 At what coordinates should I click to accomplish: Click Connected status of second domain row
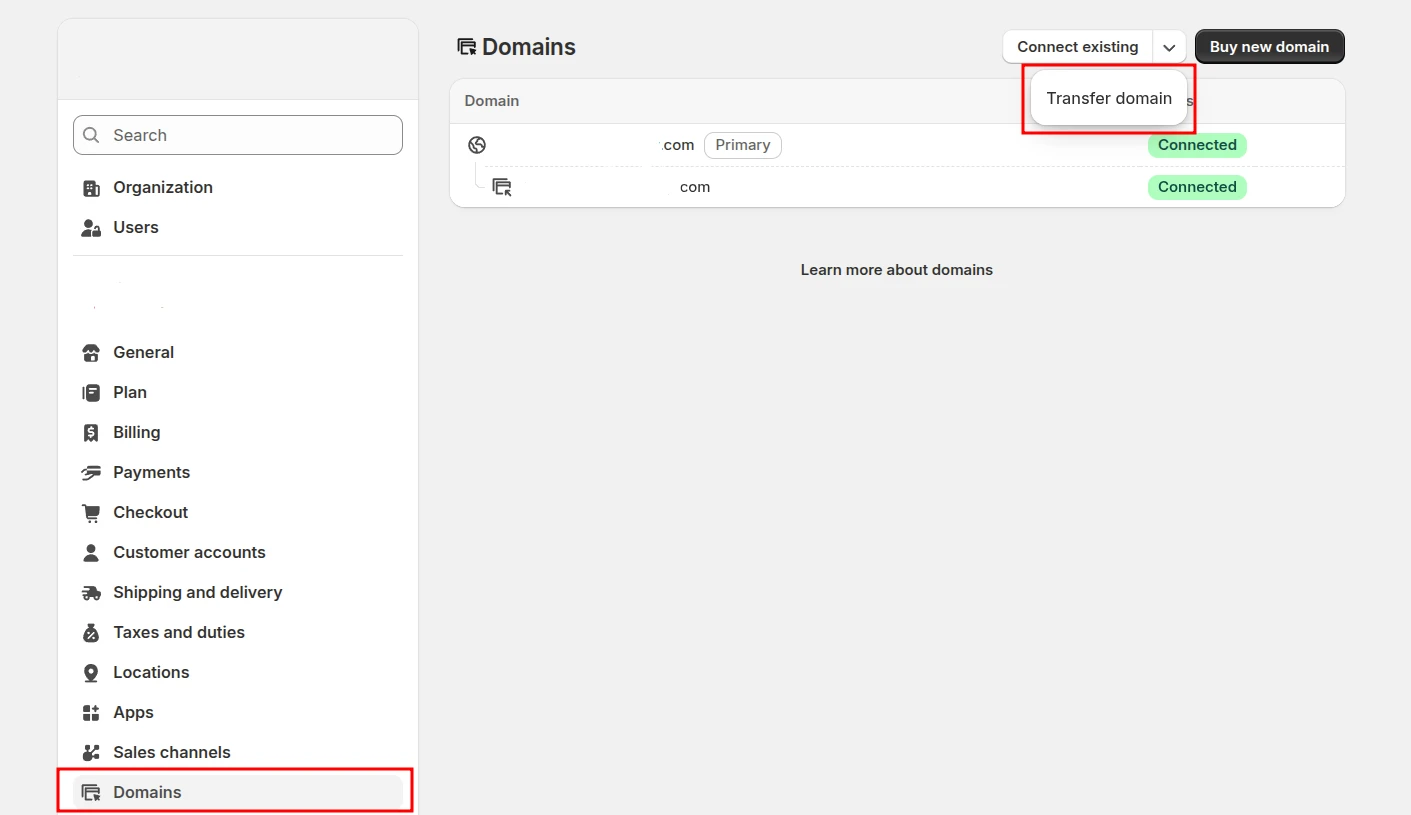tap(1197, 187)
